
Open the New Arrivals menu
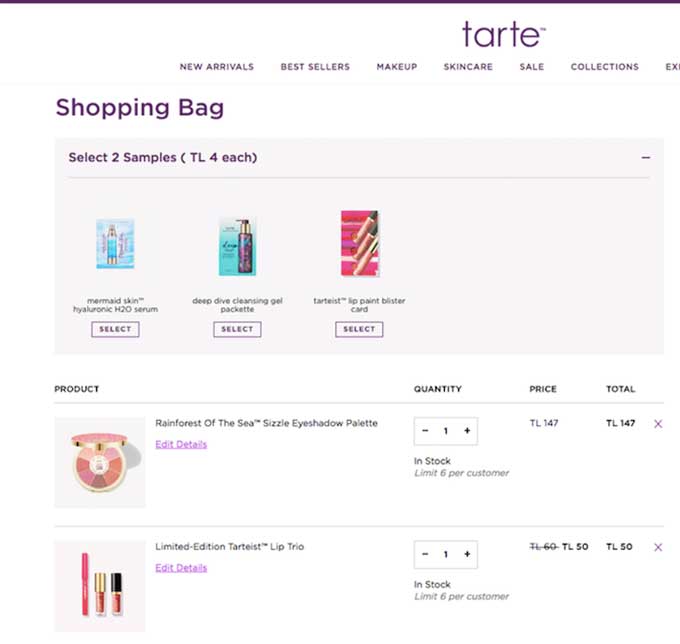pyautogui.click(x=217, y=67)
